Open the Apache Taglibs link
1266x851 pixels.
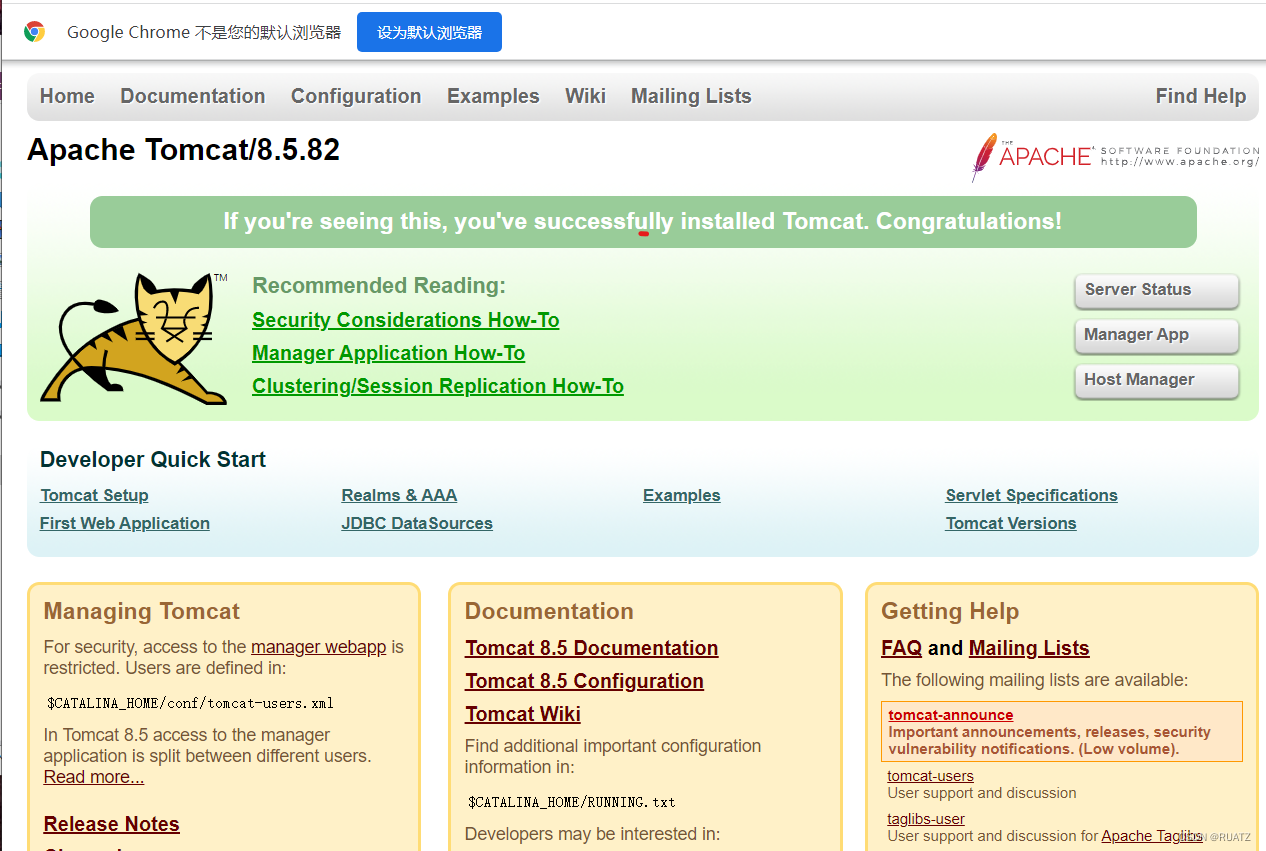(1152, 836)
